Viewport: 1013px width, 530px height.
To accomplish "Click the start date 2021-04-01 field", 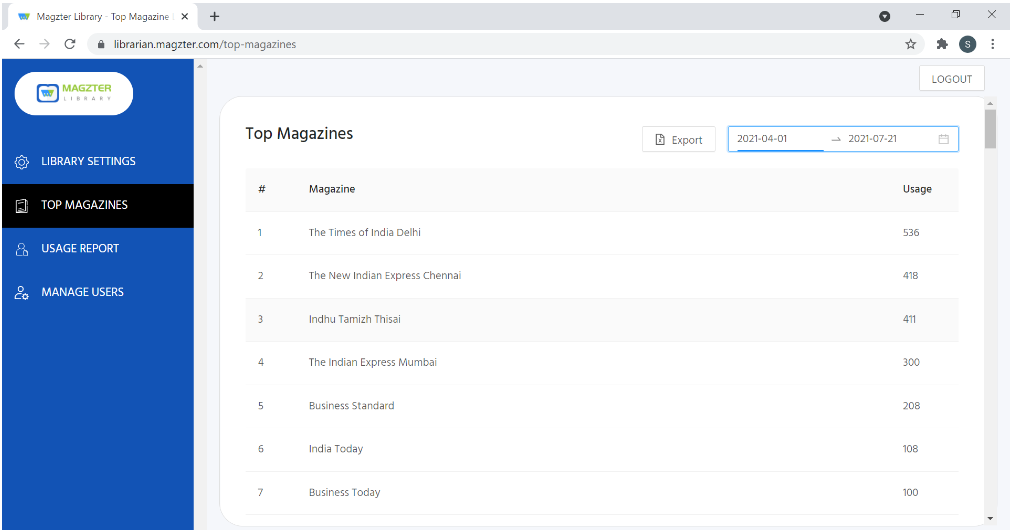I will click(x=779, y=139).
